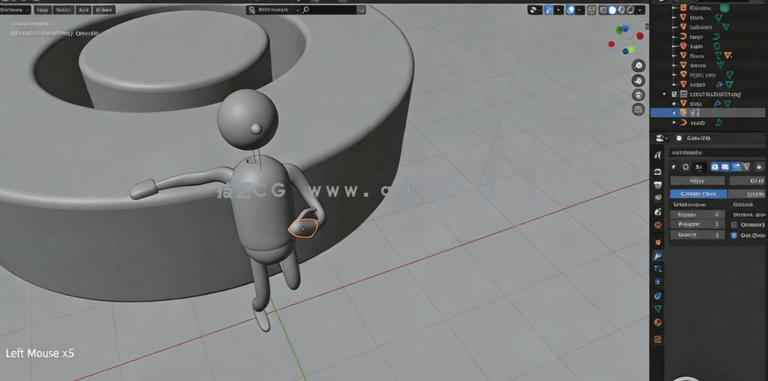The image size is (768, 381).
Task: Open the overlays options dropdown arrow
Action: (x=580, y=10)
